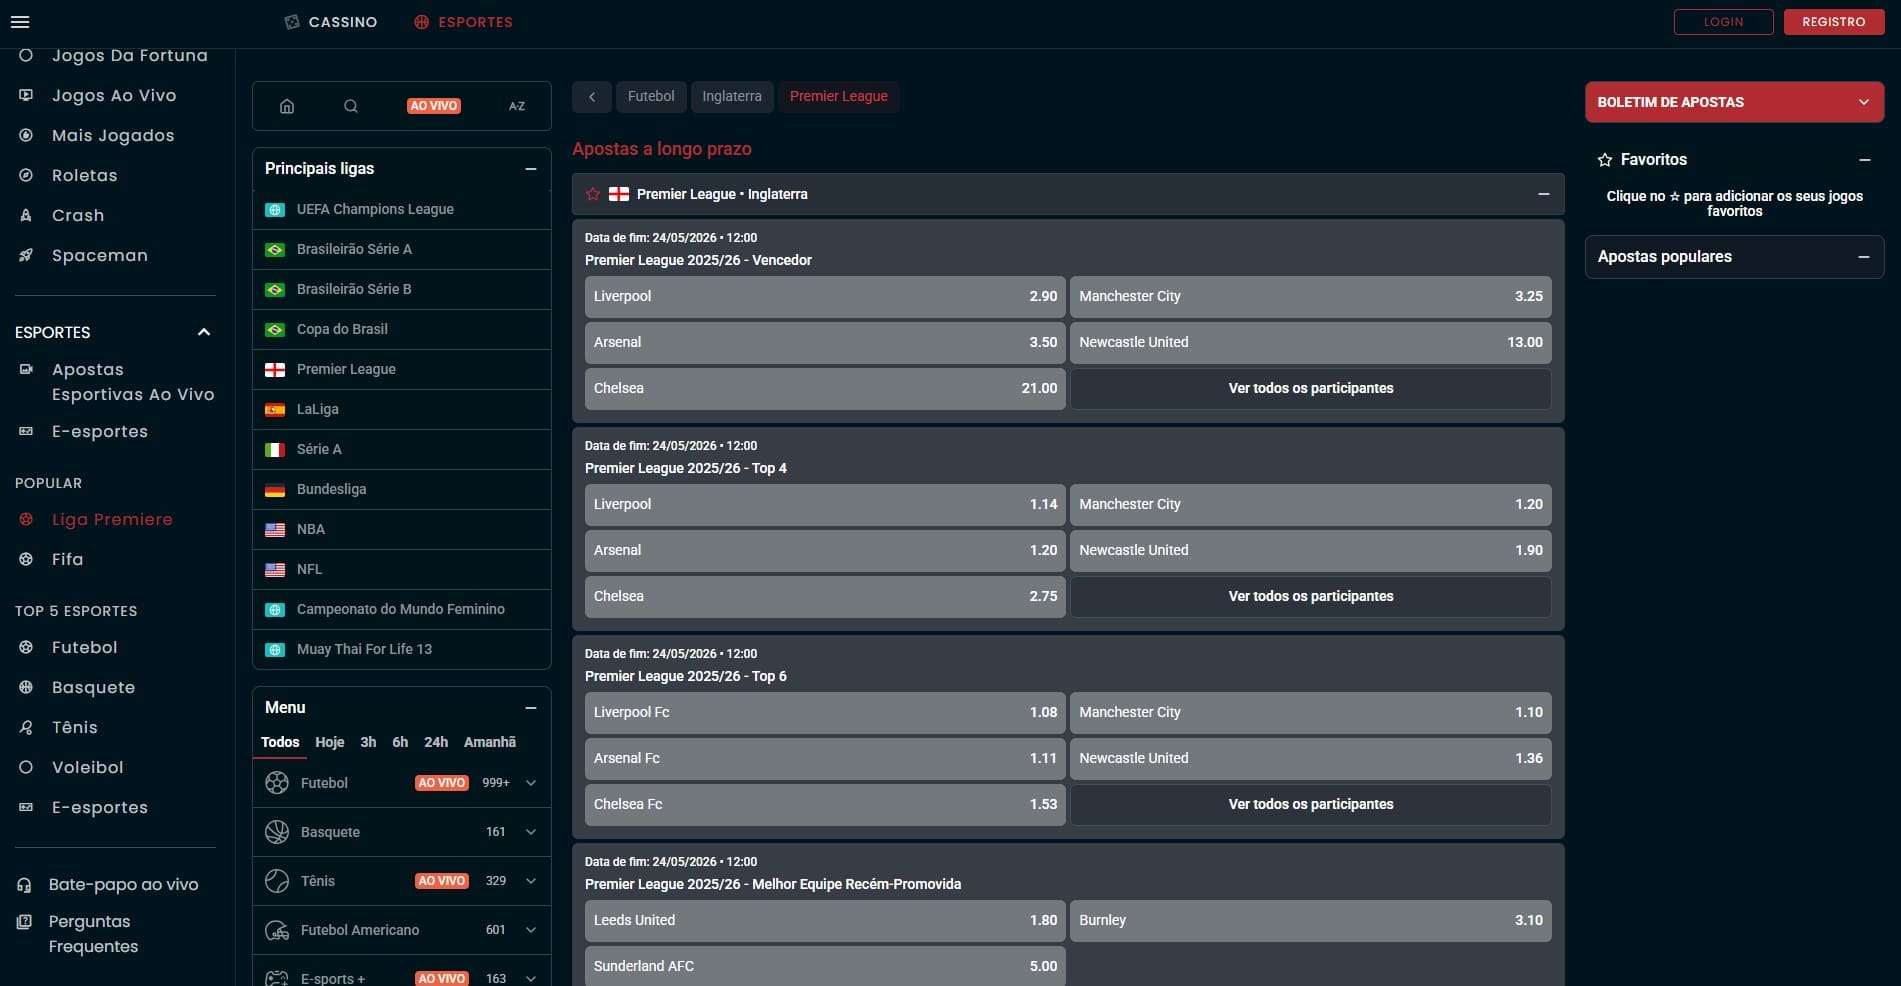This screenshot has height=986, width=1901.
Task: Collapse the Premier League Inglaterra section
Action: [x=1544, y=194]
